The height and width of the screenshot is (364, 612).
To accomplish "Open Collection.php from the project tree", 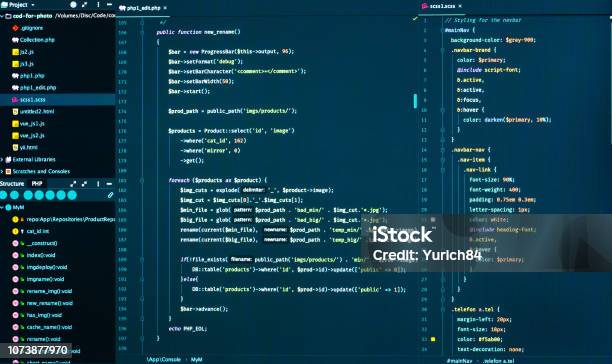I will tap(34, 40).
